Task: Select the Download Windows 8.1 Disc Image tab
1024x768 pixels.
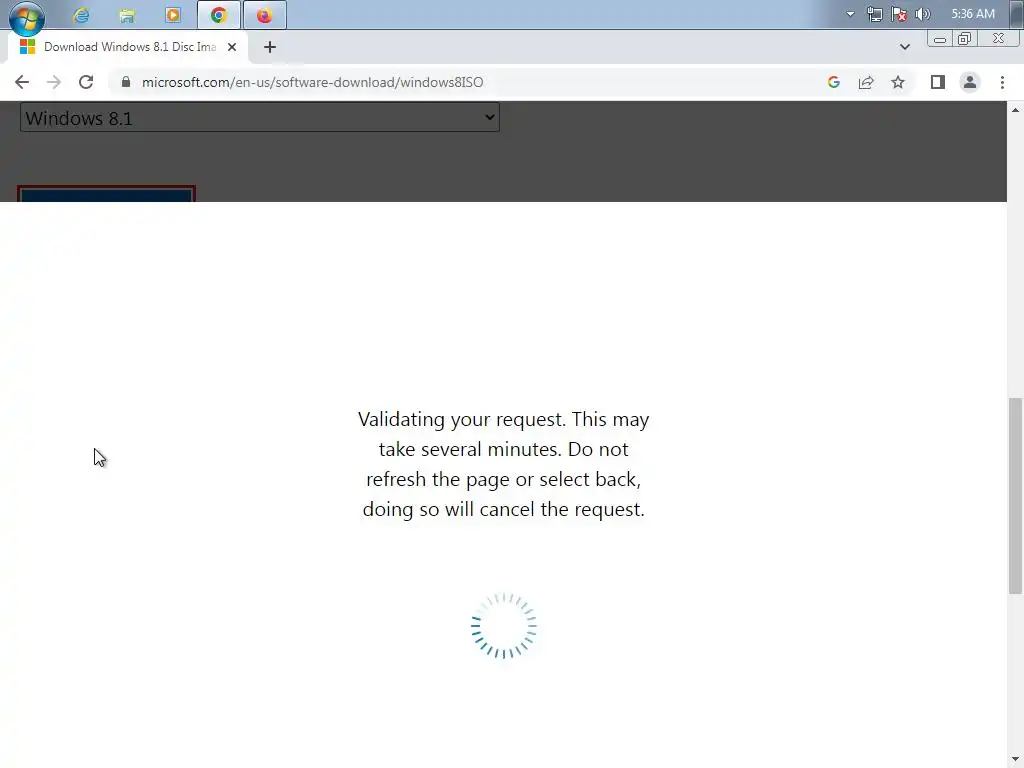Action: click(x=127, y=47)
